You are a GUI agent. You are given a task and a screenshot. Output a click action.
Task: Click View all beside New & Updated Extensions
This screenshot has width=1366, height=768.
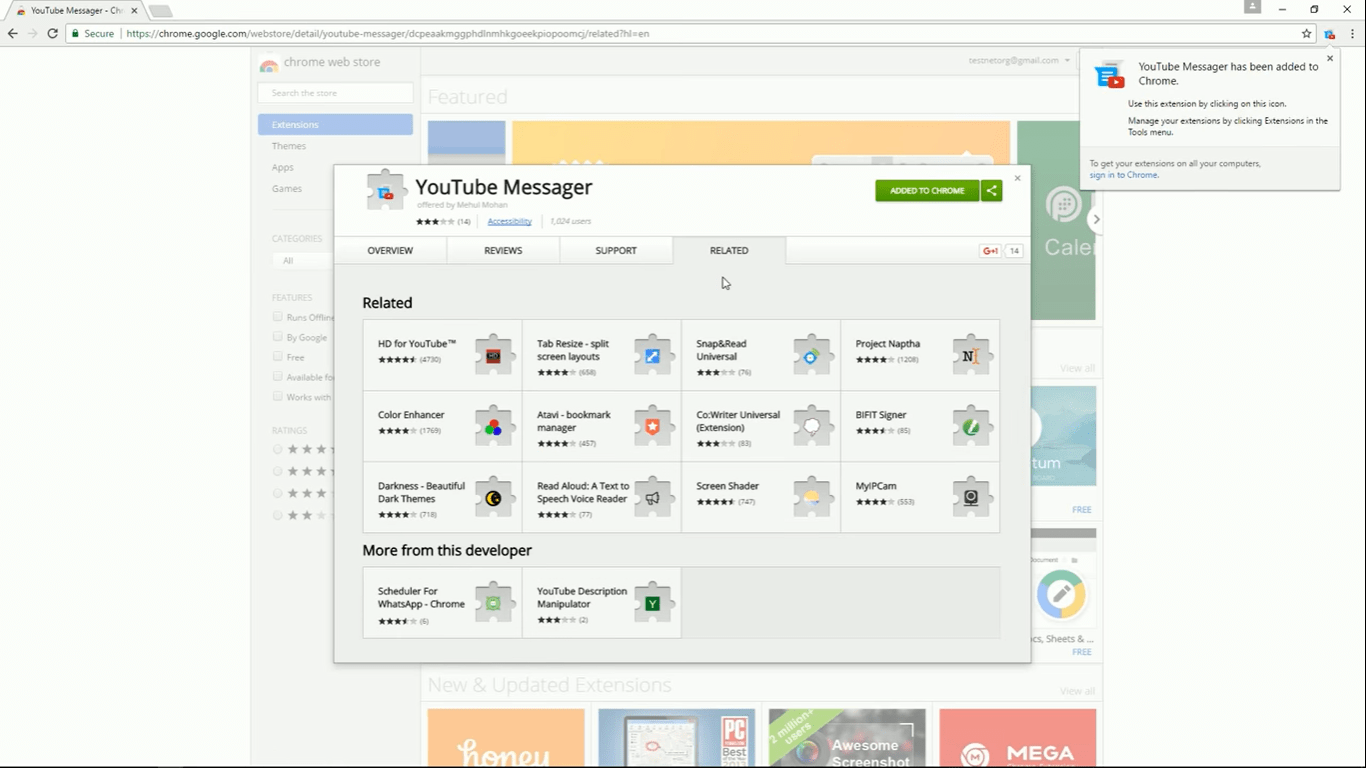1077,691
